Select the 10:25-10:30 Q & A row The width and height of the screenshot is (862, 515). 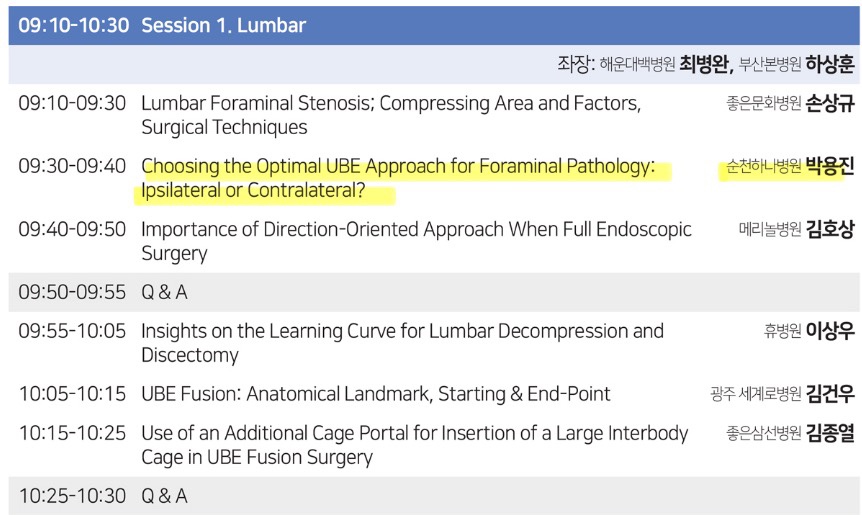(434, 496)
